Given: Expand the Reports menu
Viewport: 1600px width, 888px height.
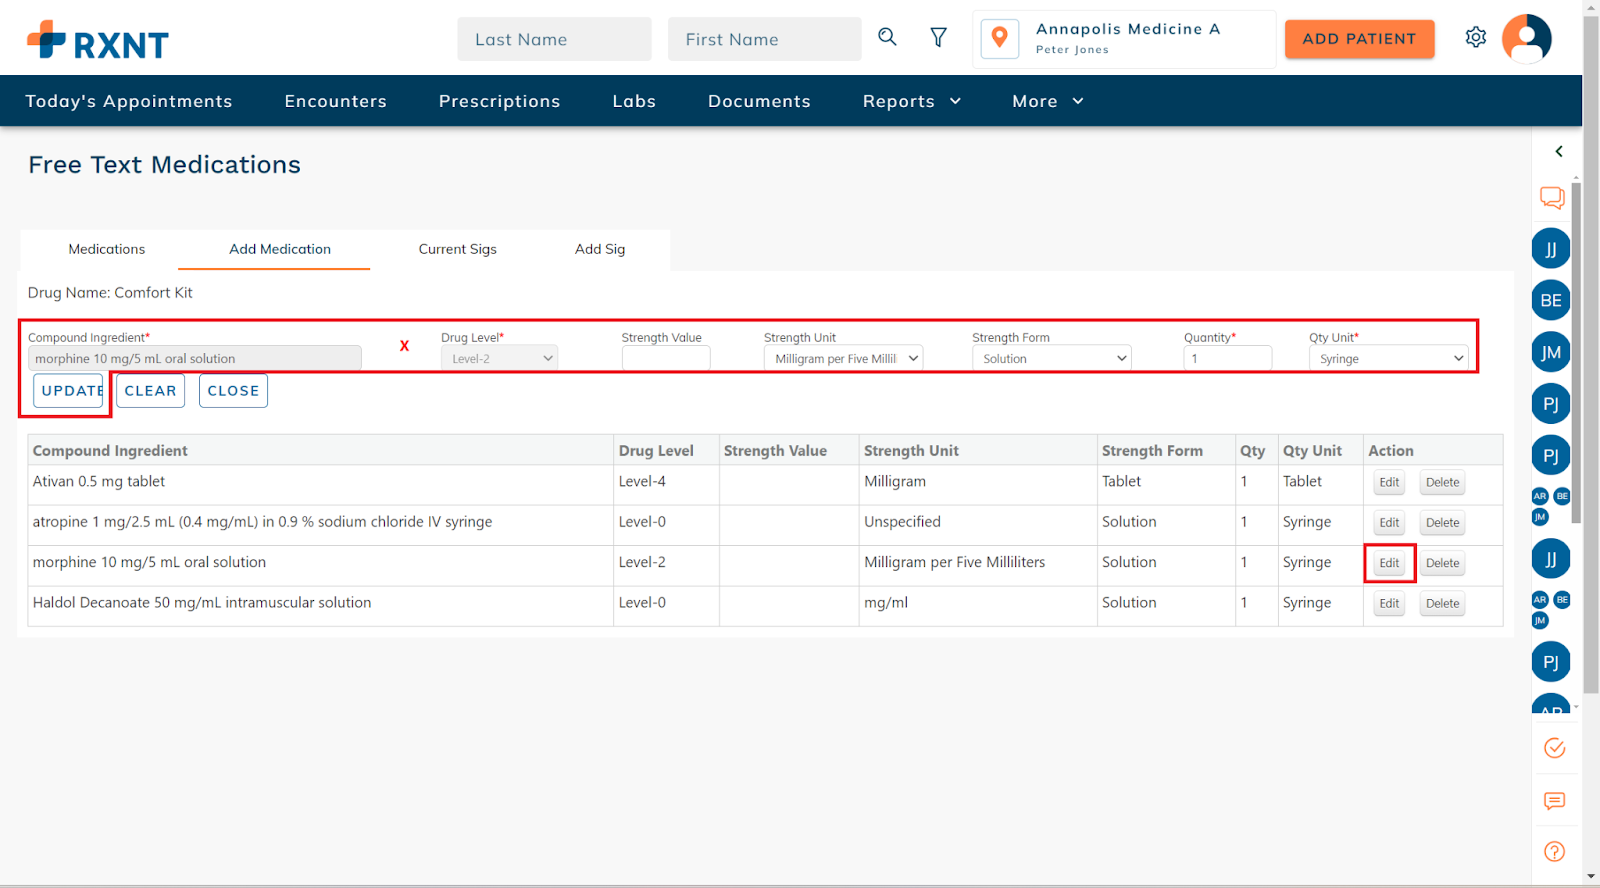Looking at the screenshot, I should 911,101.
